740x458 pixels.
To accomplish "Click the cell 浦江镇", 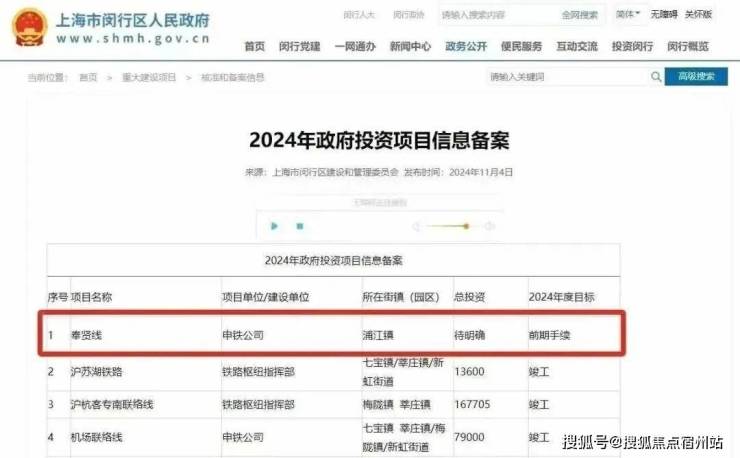I will pyautogui.click(x=378, y=335).
